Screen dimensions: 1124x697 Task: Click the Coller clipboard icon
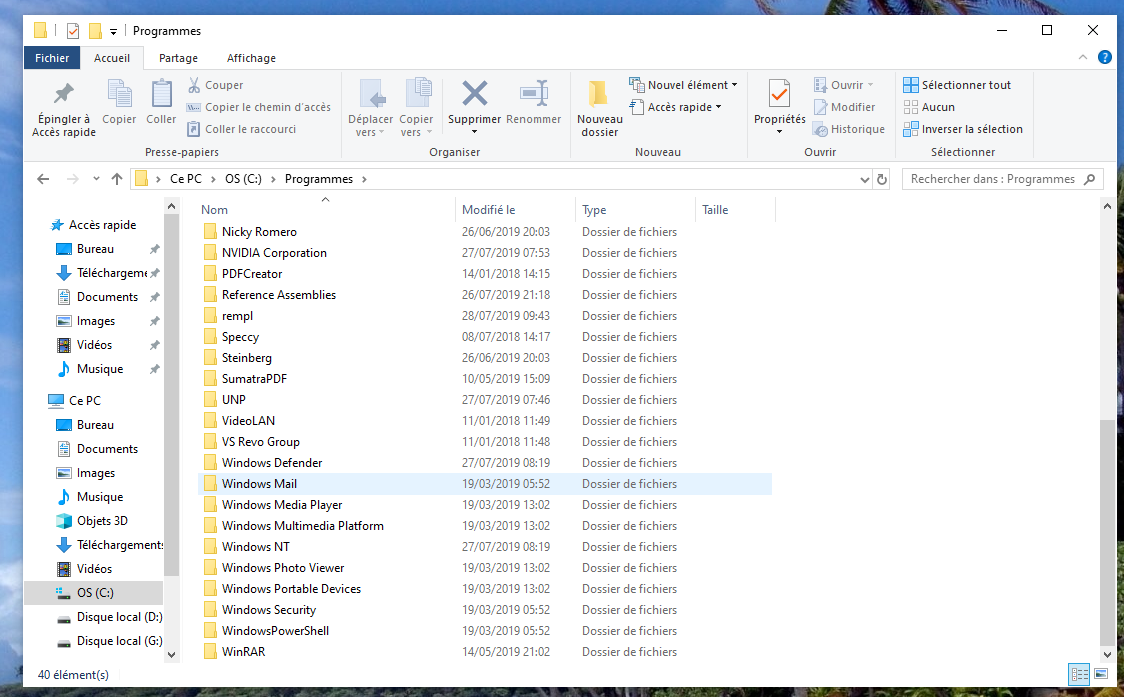click(161, 93)
